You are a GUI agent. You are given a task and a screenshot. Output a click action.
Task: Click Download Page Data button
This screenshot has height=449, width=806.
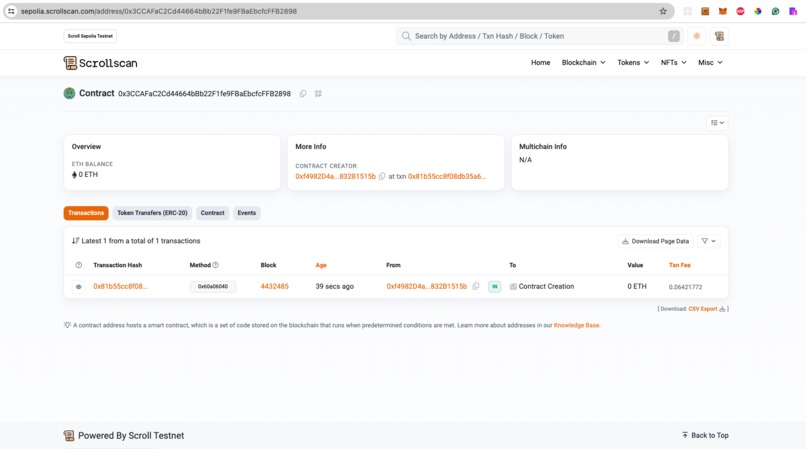pyautogui.click(x=655, y=241)
